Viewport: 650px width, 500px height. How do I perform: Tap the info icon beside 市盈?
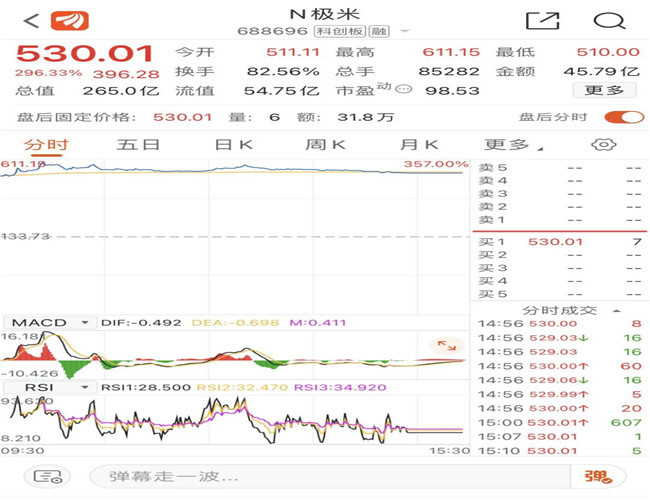click(403, 89)
